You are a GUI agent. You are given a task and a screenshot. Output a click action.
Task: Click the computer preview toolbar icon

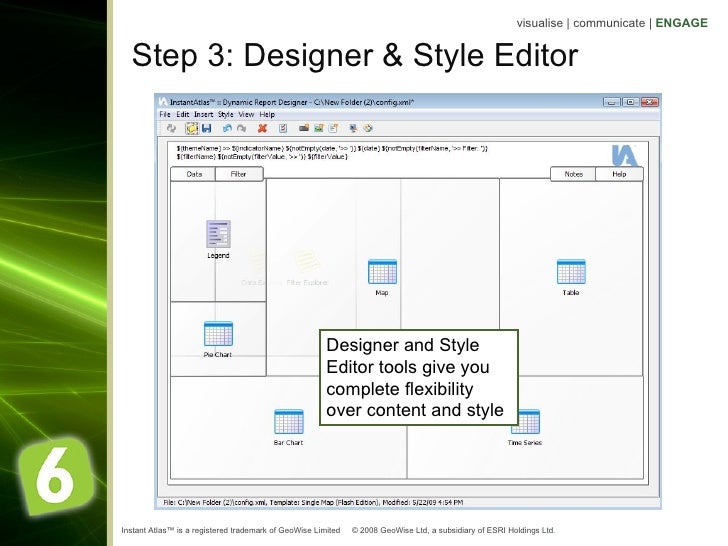[353, 128]
